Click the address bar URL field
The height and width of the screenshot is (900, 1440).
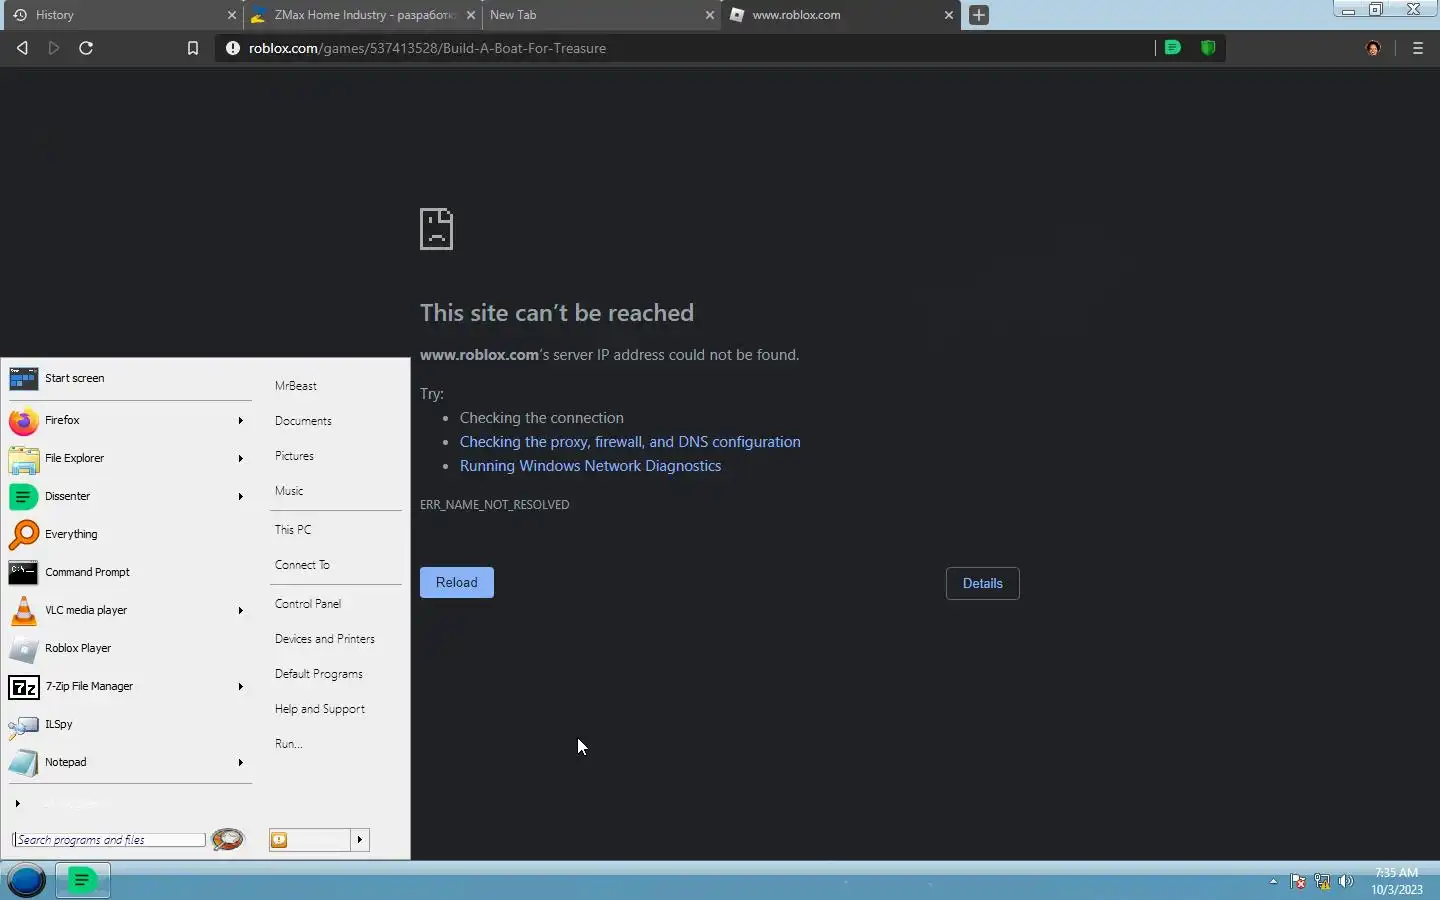(x=690, y=48)
